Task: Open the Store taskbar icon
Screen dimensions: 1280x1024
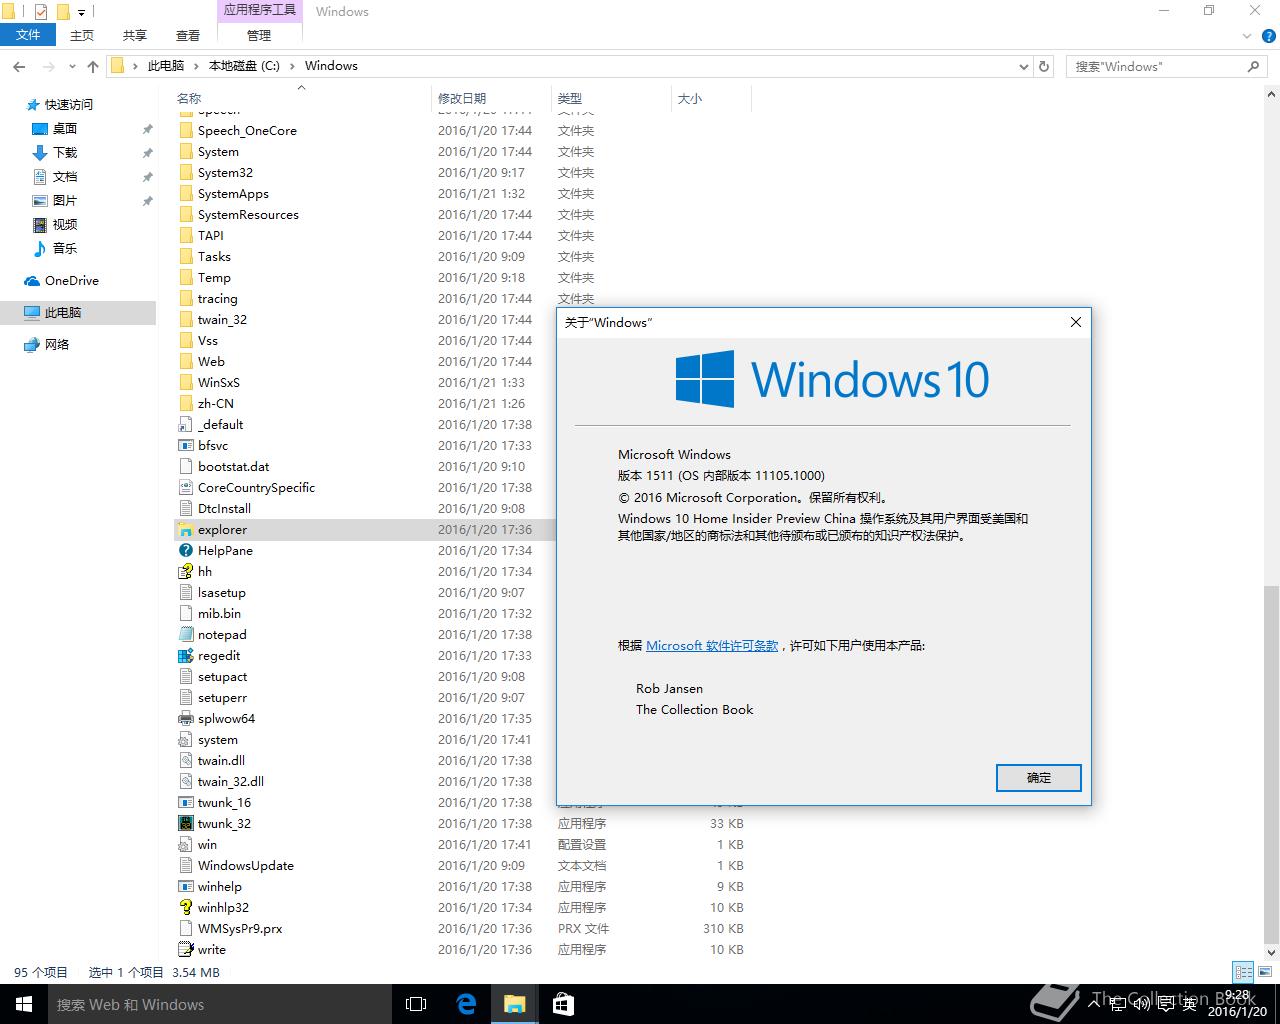Action: [x=563, y=1004]
